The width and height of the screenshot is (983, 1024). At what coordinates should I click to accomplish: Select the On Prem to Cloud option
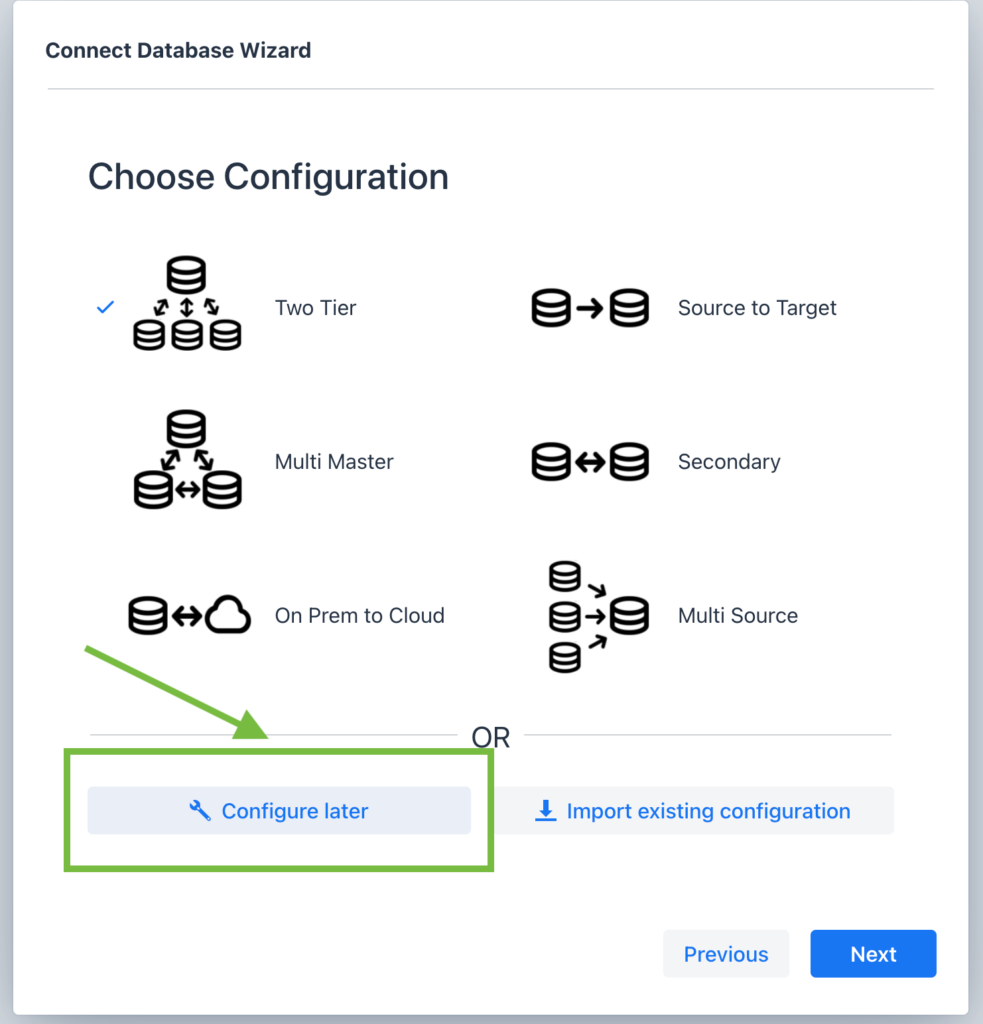[359, 615]
